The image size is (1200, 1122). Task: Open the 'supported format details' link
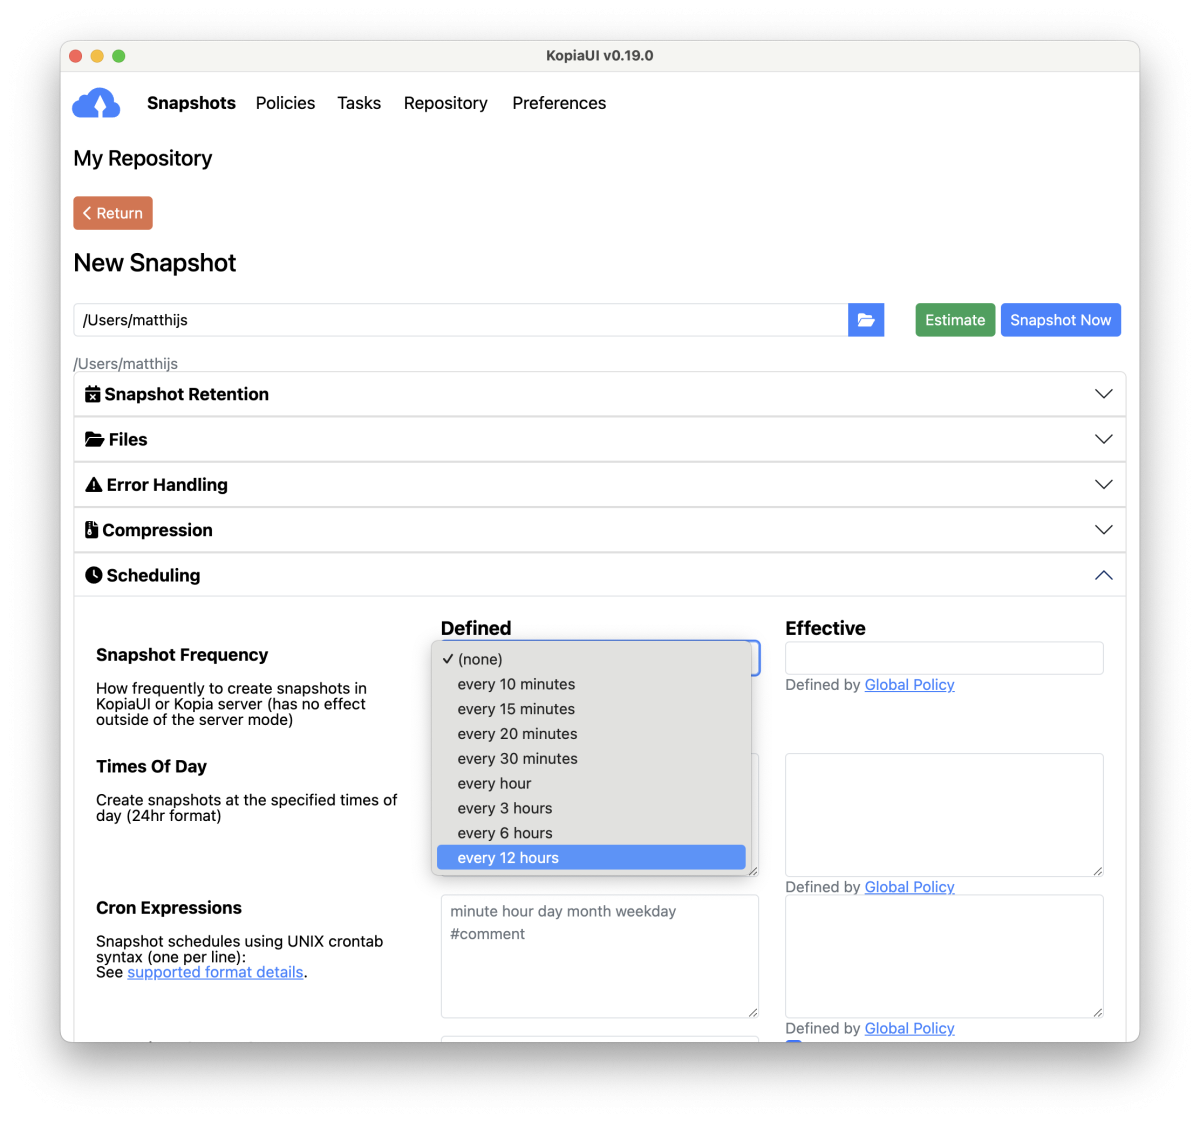(x=215, y=972)
